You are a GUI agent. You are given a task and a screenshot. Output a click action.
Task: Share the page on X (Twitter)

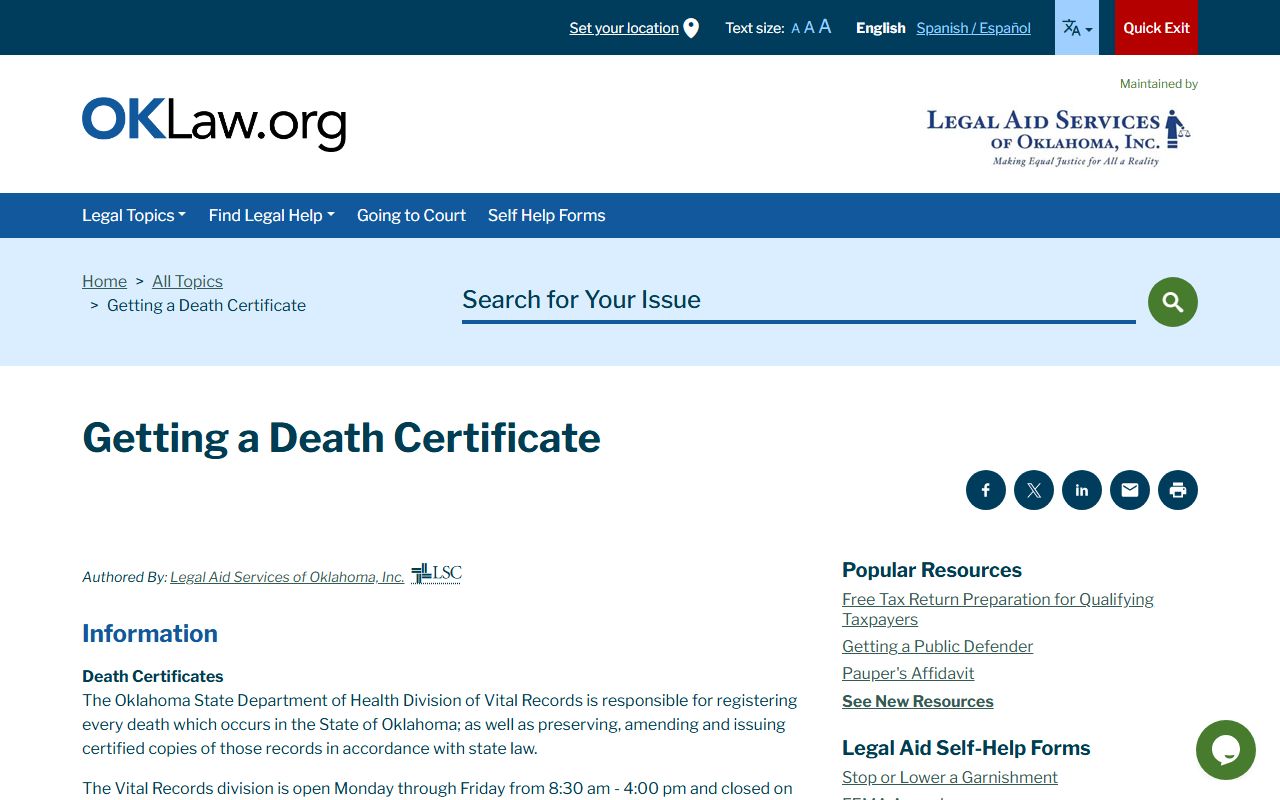(x=1034, y=490)
